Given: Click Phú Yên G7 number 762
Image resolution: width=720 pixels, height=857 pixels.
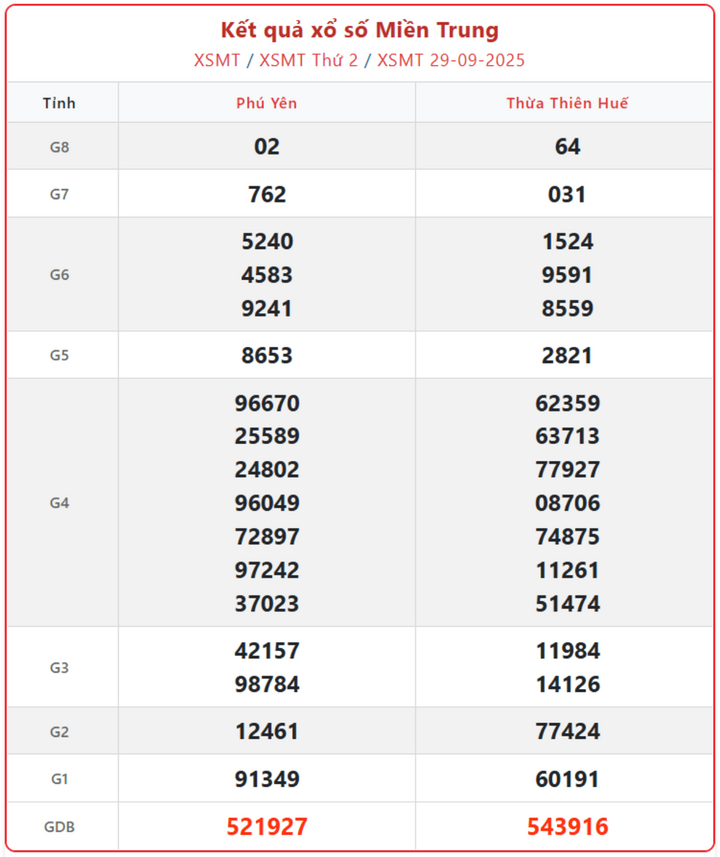Looking at the screenshot, I should 267,194.
